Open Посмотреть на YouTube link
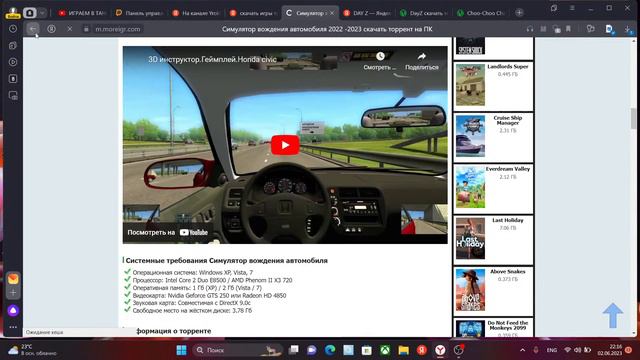Viewport: 640px width, 360px height. (x=168, y=232)
